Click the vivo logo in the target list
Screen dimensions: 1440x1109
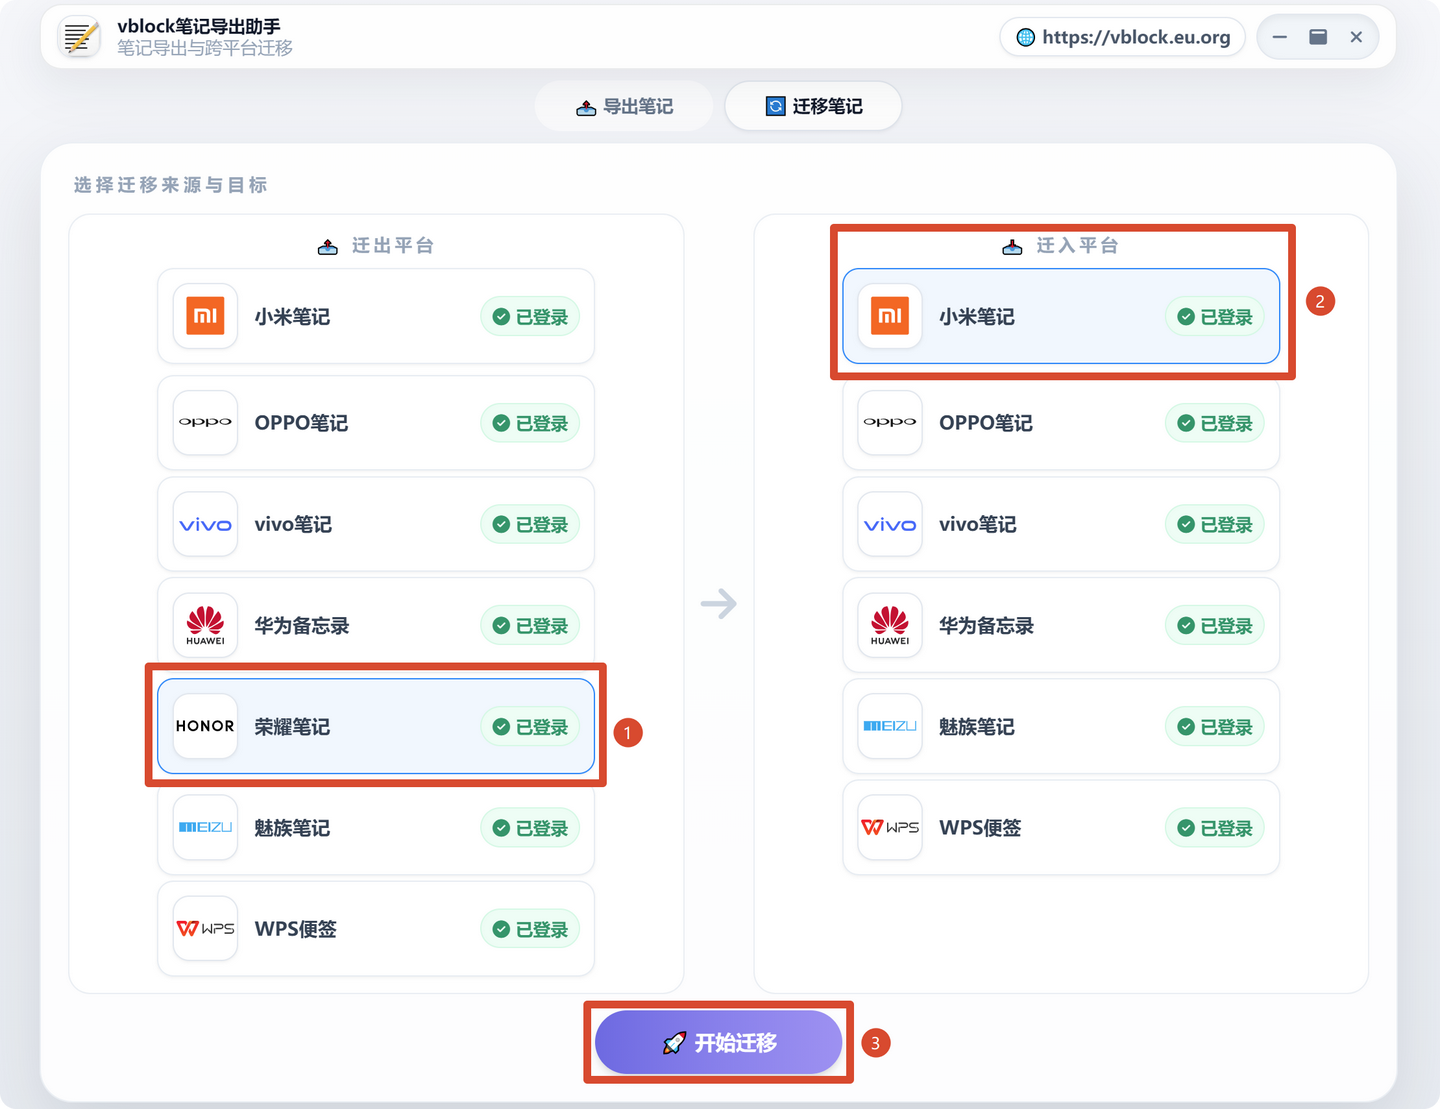(890, 524)
